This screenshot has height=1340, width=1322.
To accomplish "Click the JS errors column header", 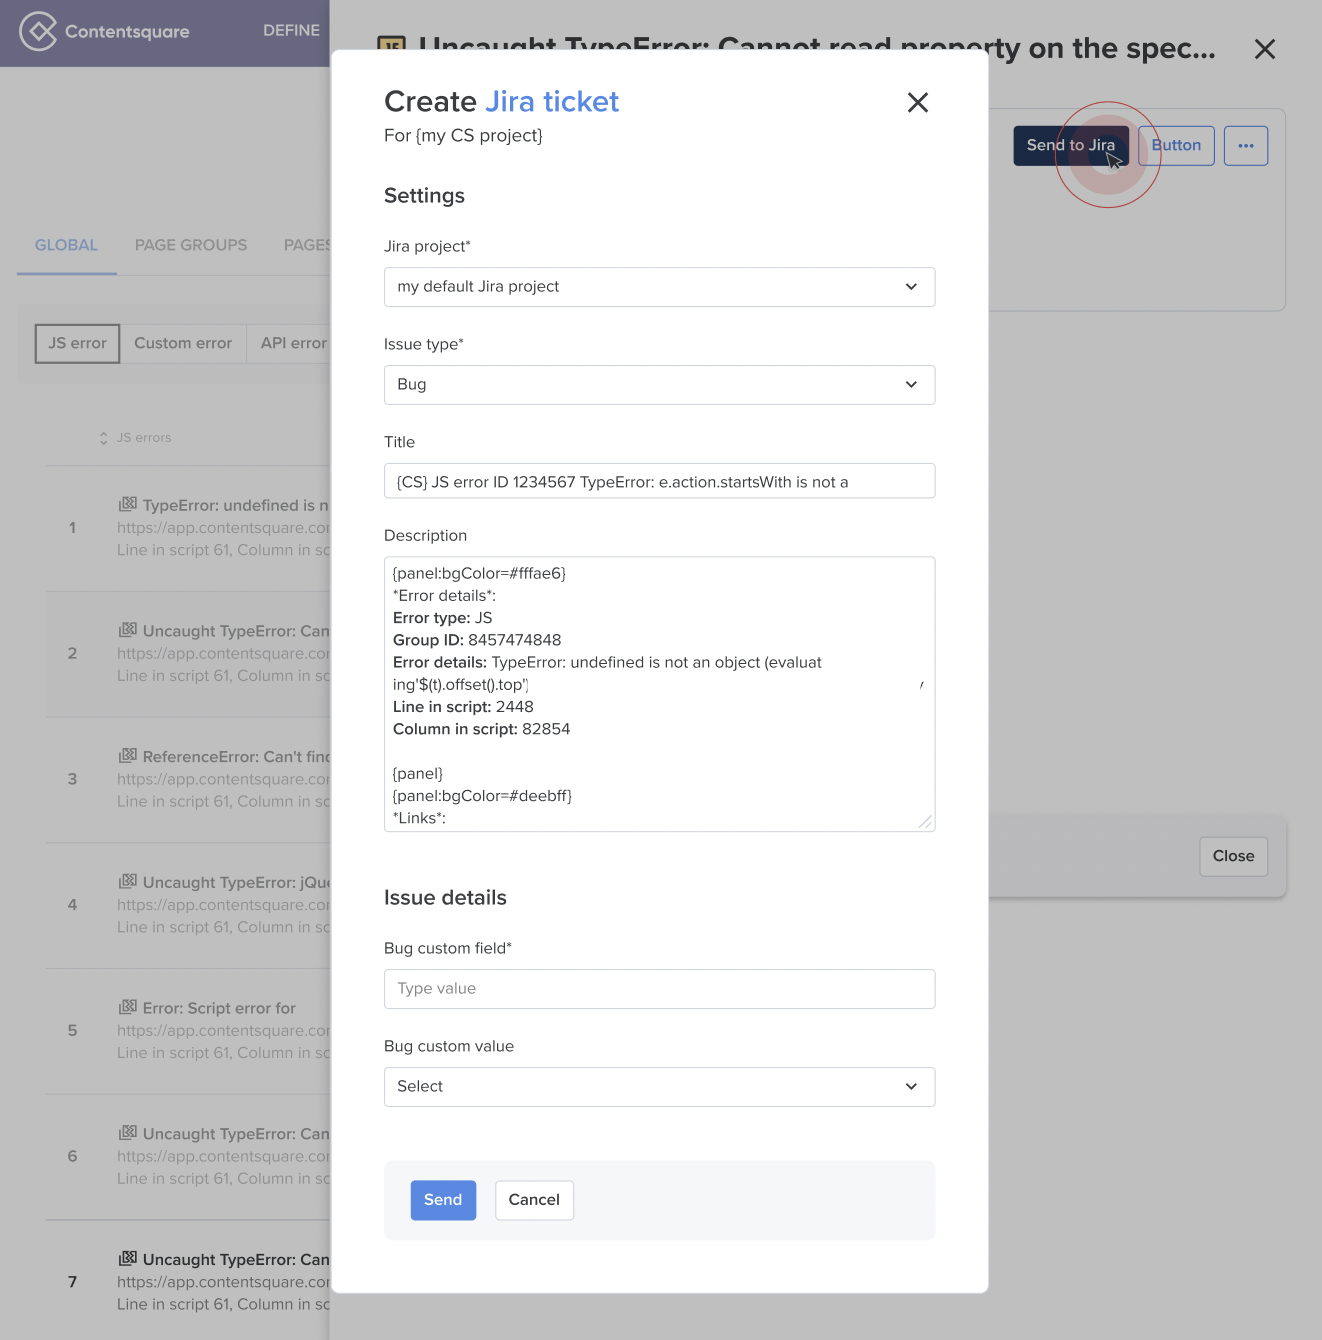I will tap(144, 438).
